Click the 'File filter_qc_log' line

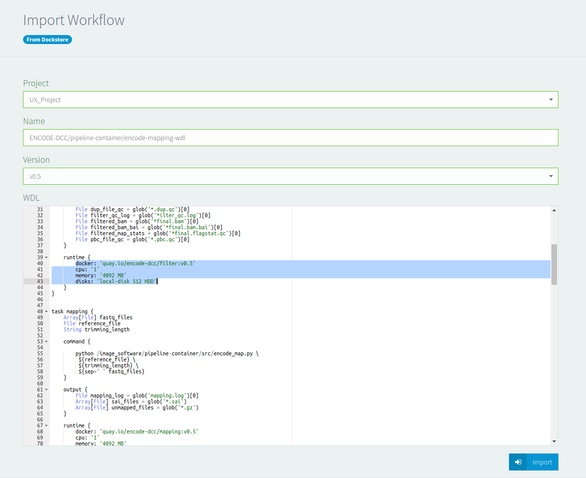(143, 216)
